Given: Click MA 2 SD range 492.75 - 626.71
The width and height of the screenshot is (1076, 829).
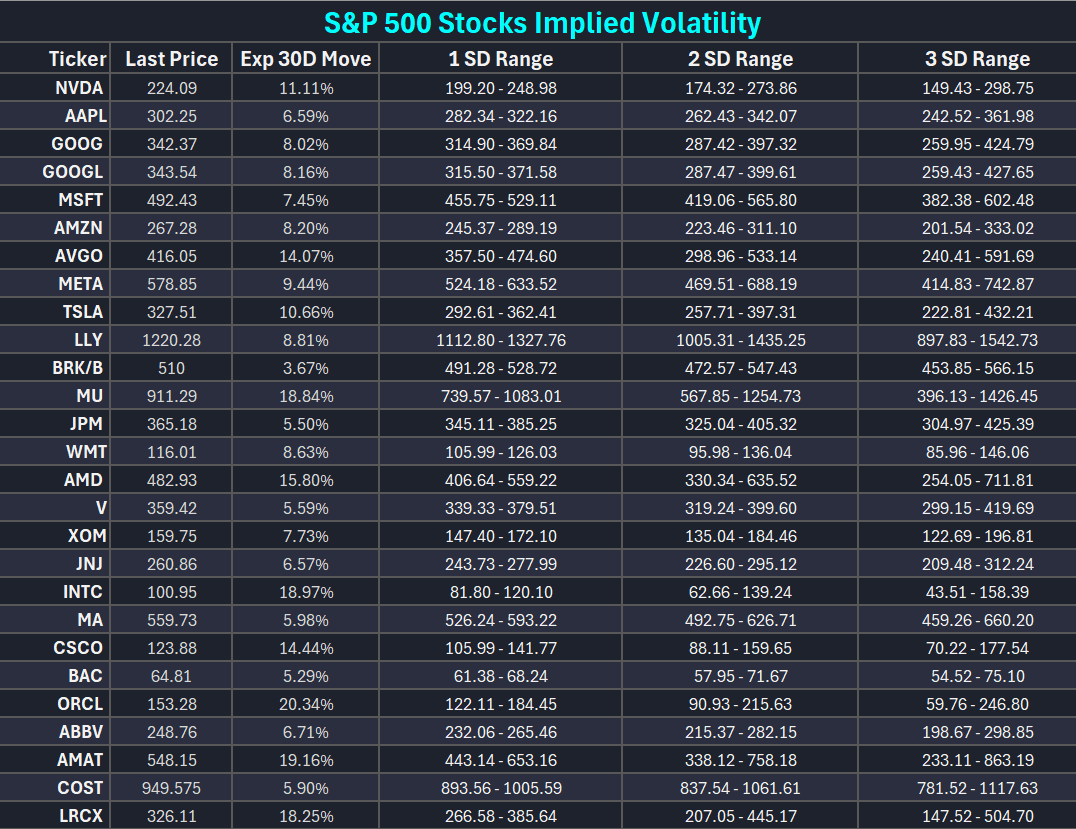Looking at the screenshot, I should (740, 620).
